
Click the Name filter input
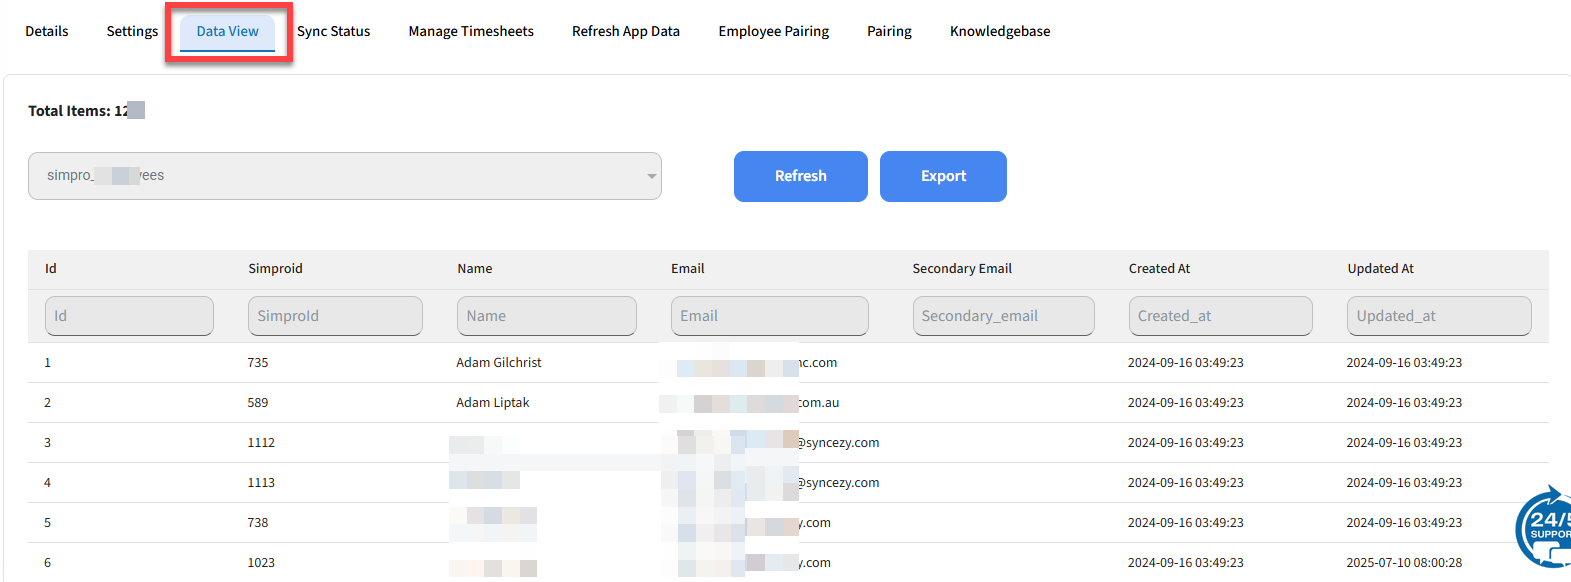(547, 316)
